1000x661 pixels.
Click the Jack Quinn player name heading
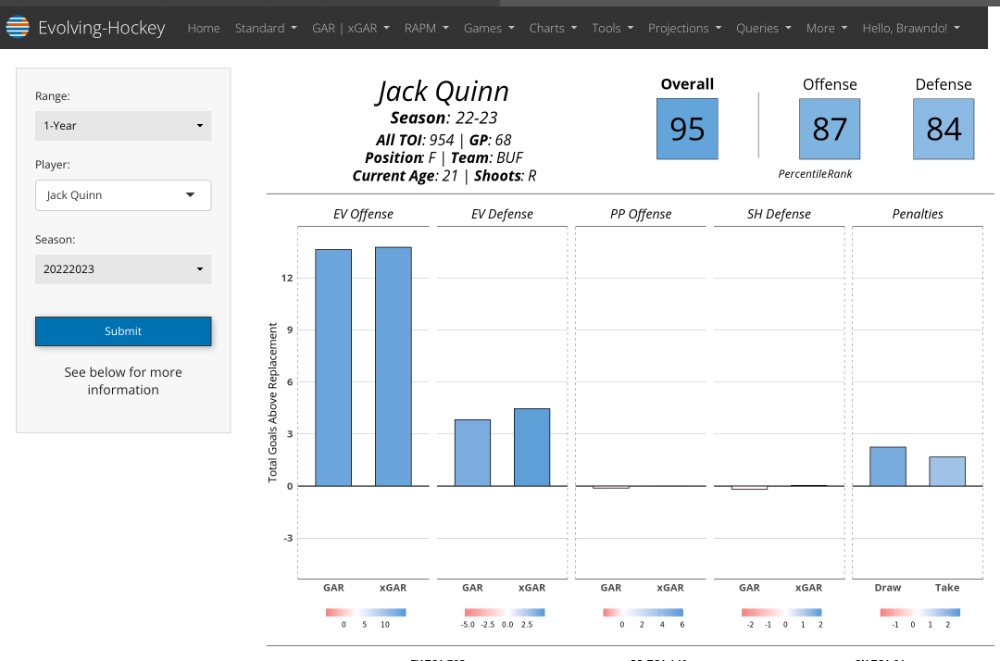[443, 93]
